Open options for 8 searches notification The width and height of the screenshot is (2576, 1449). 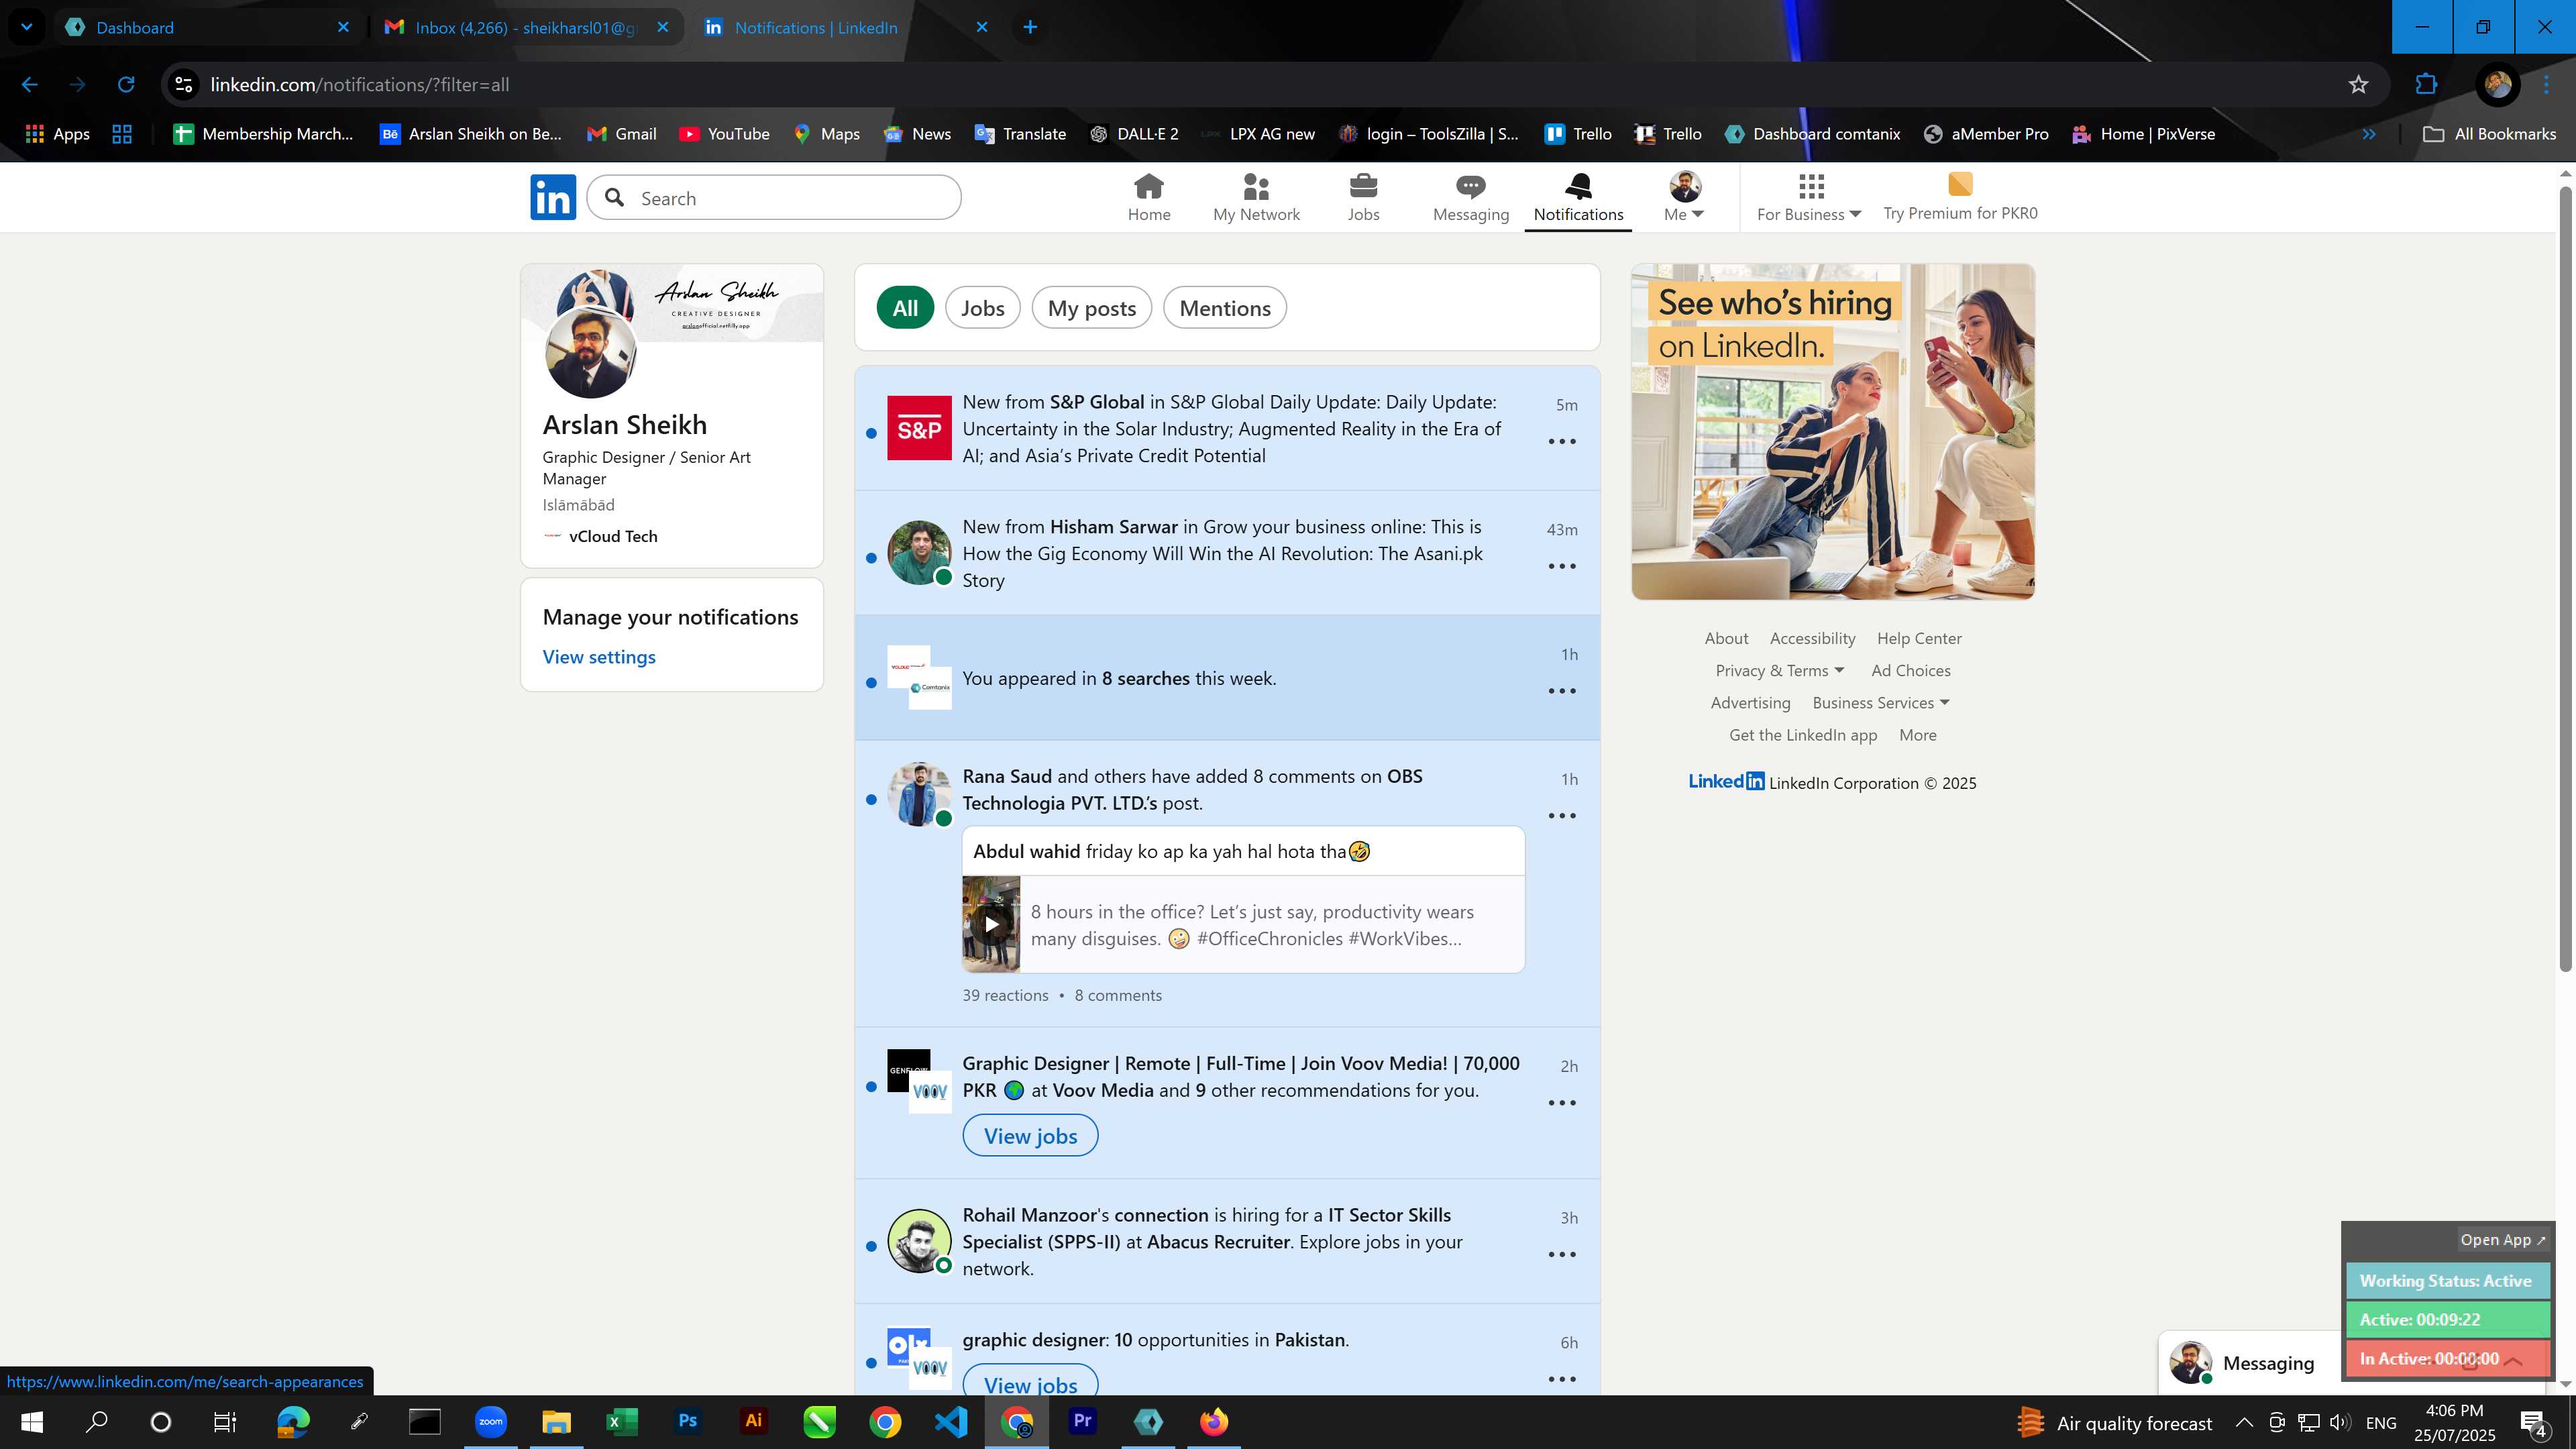[1562, 691]
